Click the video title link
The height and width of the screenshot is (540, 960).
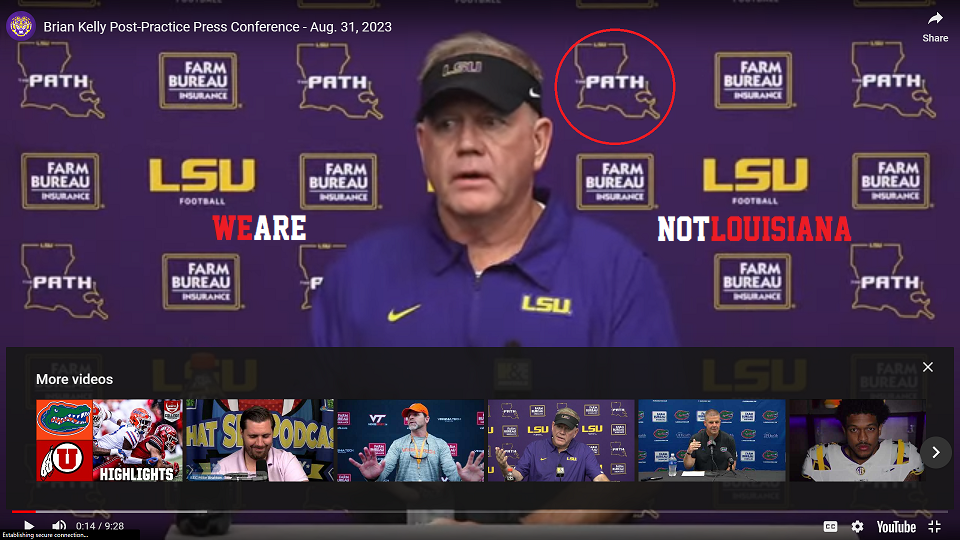[x=217, y=27]
